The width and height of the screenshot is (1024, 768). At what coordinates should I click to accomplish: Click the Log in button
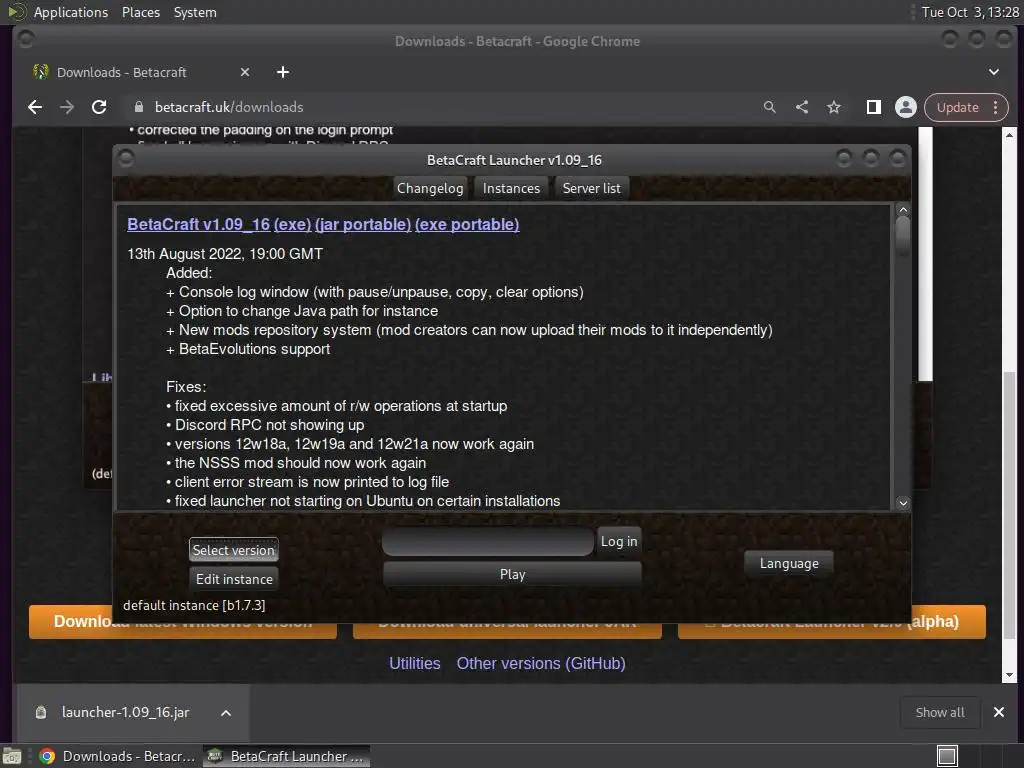[x=619, y=541]
